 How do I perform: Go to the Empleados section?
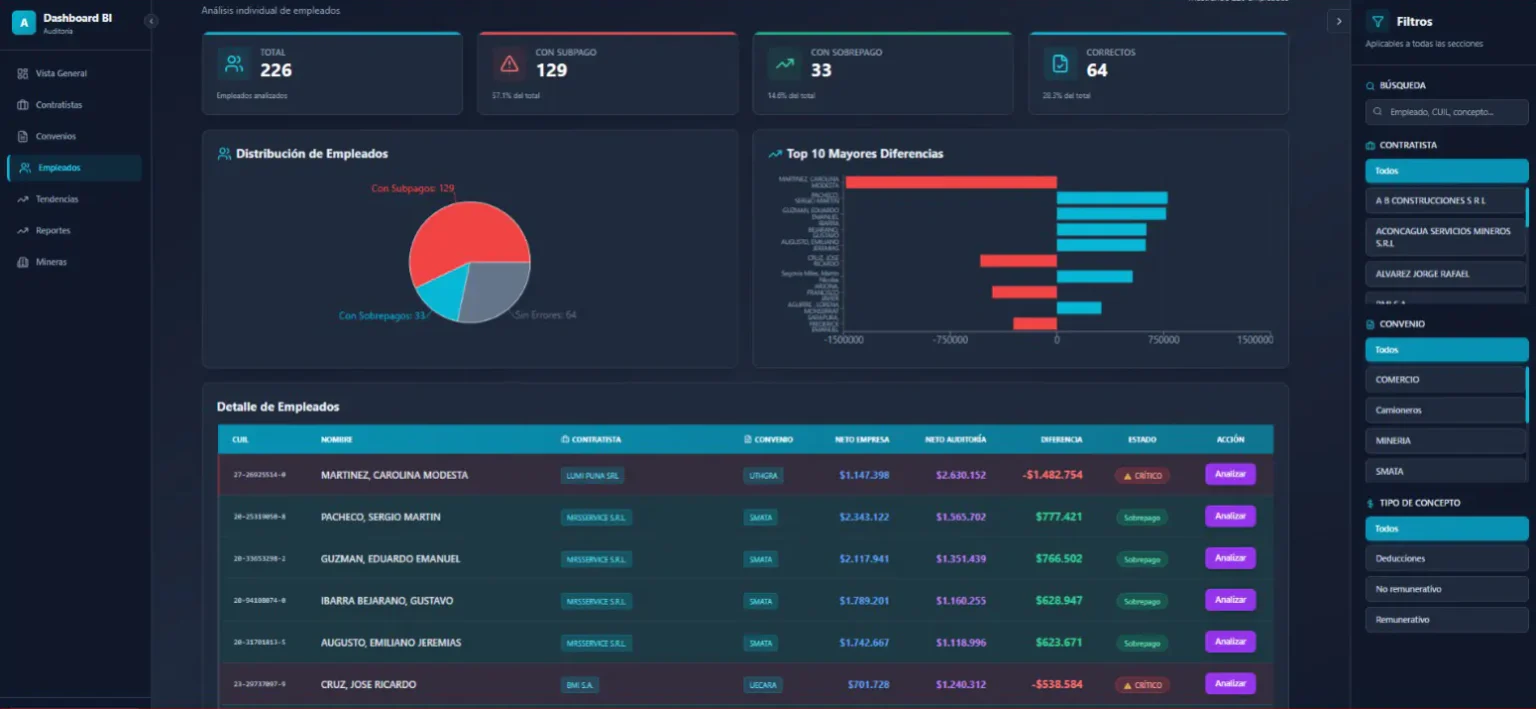(58, 168)
